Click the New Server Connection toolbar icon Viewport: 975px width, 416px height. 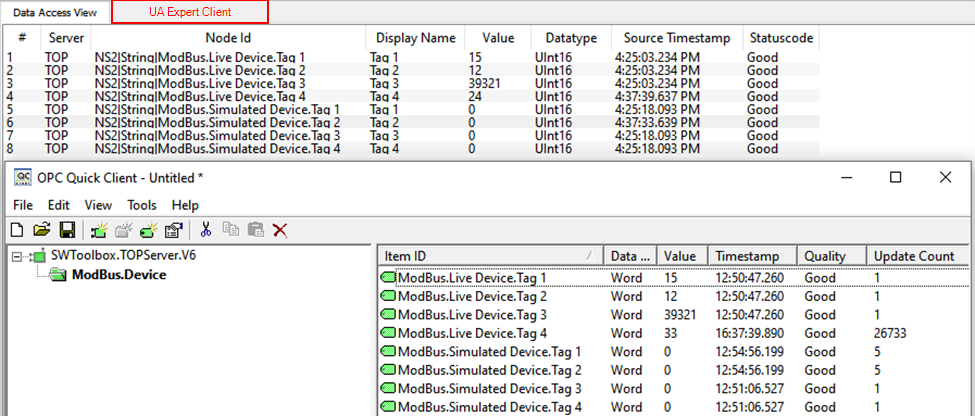coord(99,230)
